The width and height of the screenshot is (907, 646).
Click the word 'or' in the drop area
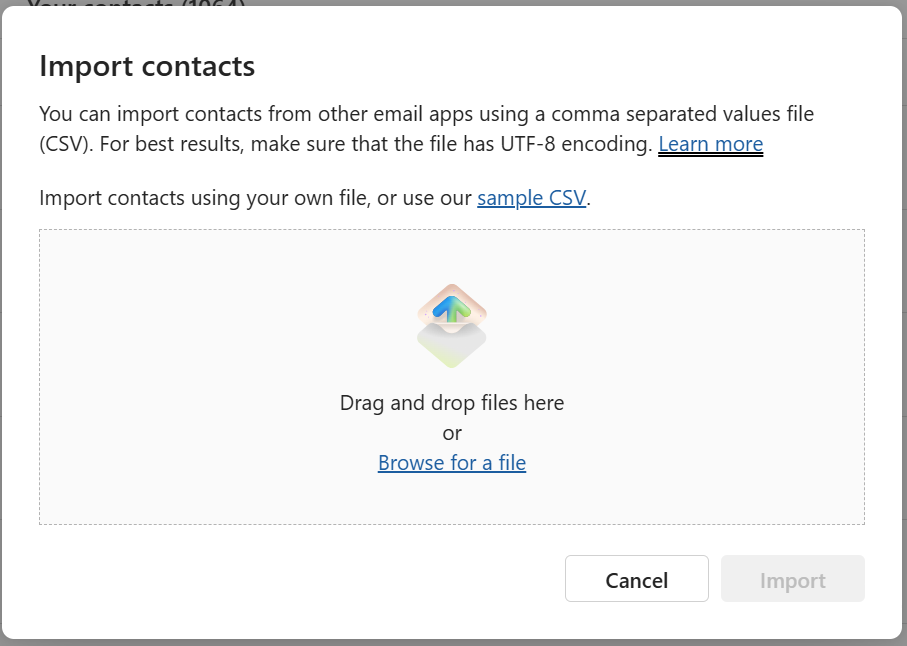[x=451, y=432]
